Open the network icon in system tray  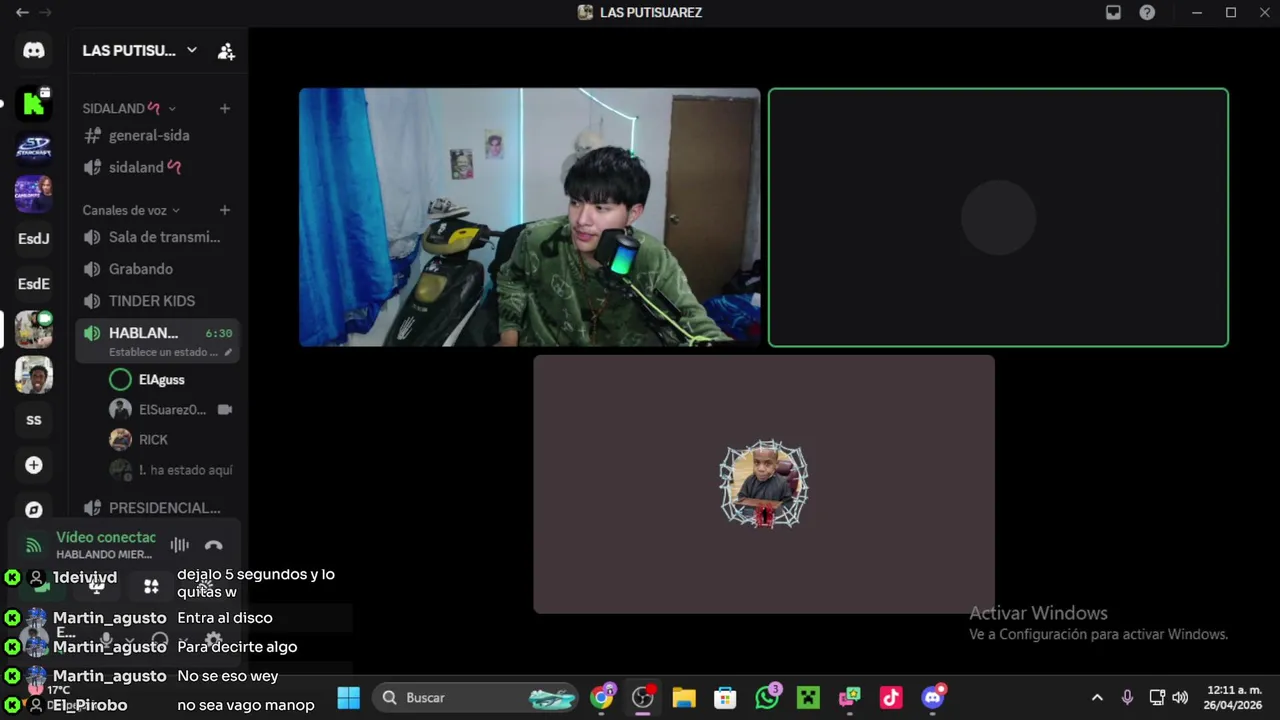click(1157, 697)
